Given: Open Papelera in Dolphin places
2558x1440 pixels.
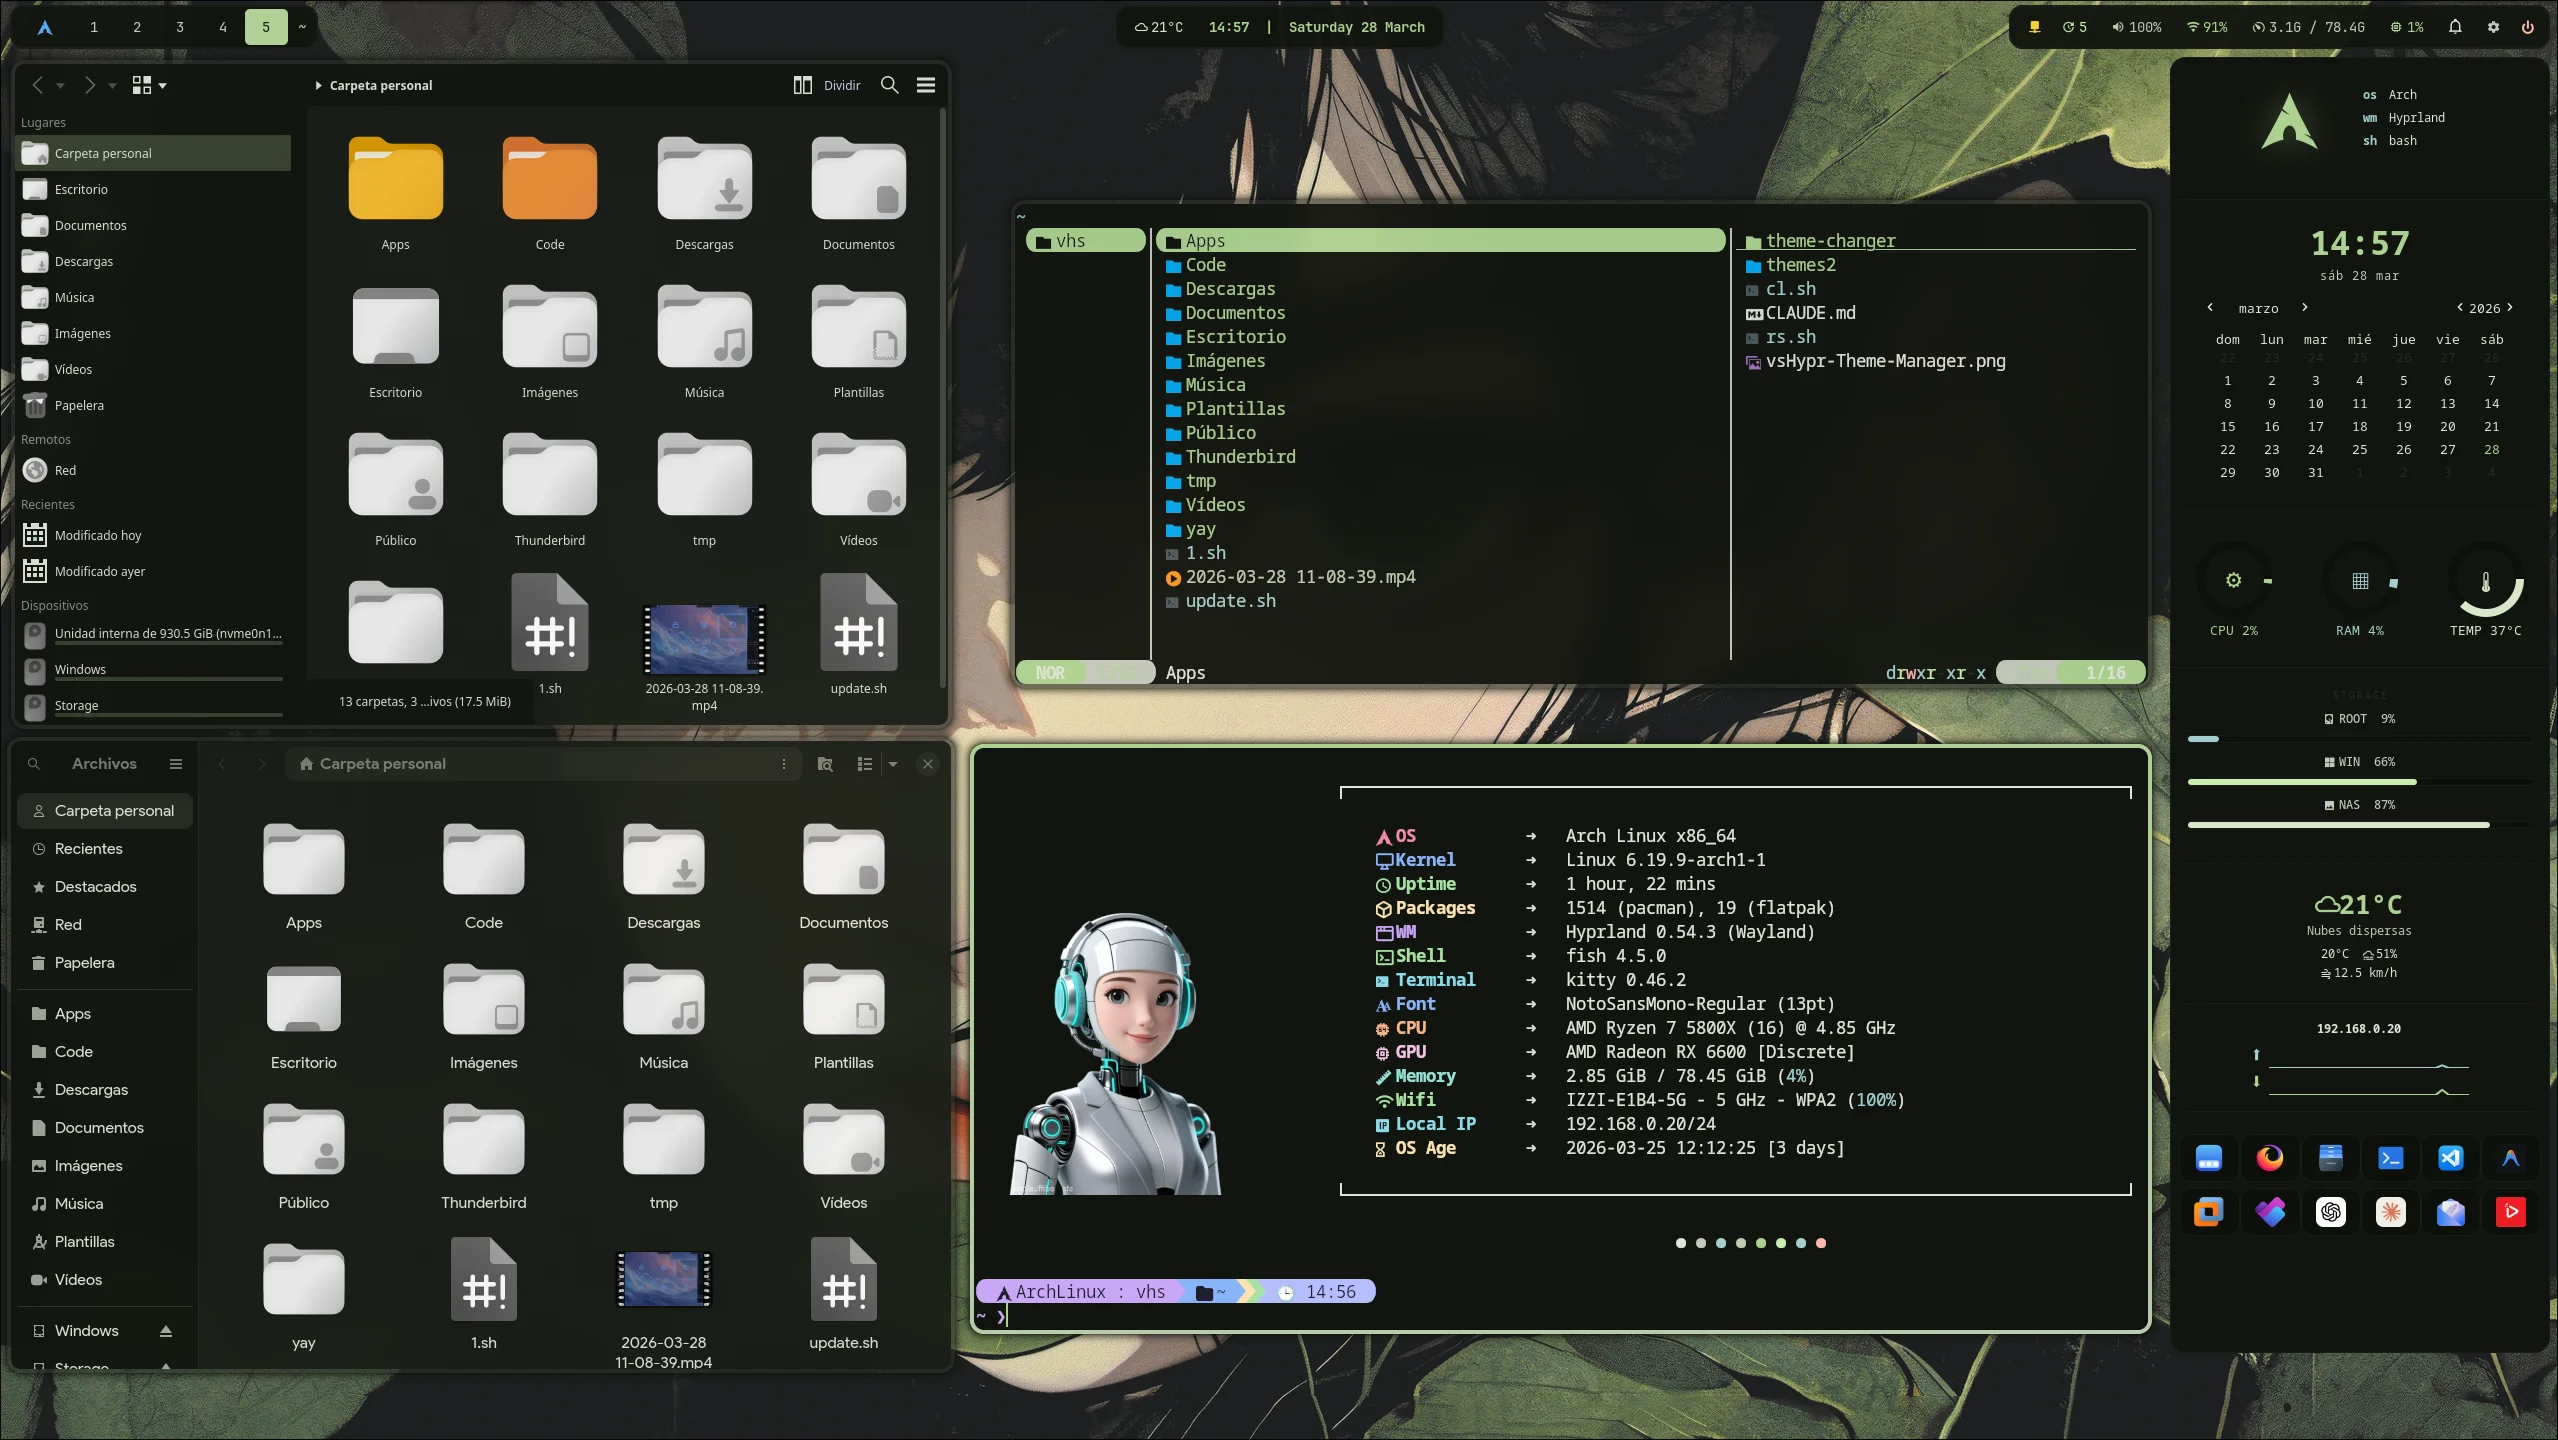Looking at the screenshot, I should 154,405.
